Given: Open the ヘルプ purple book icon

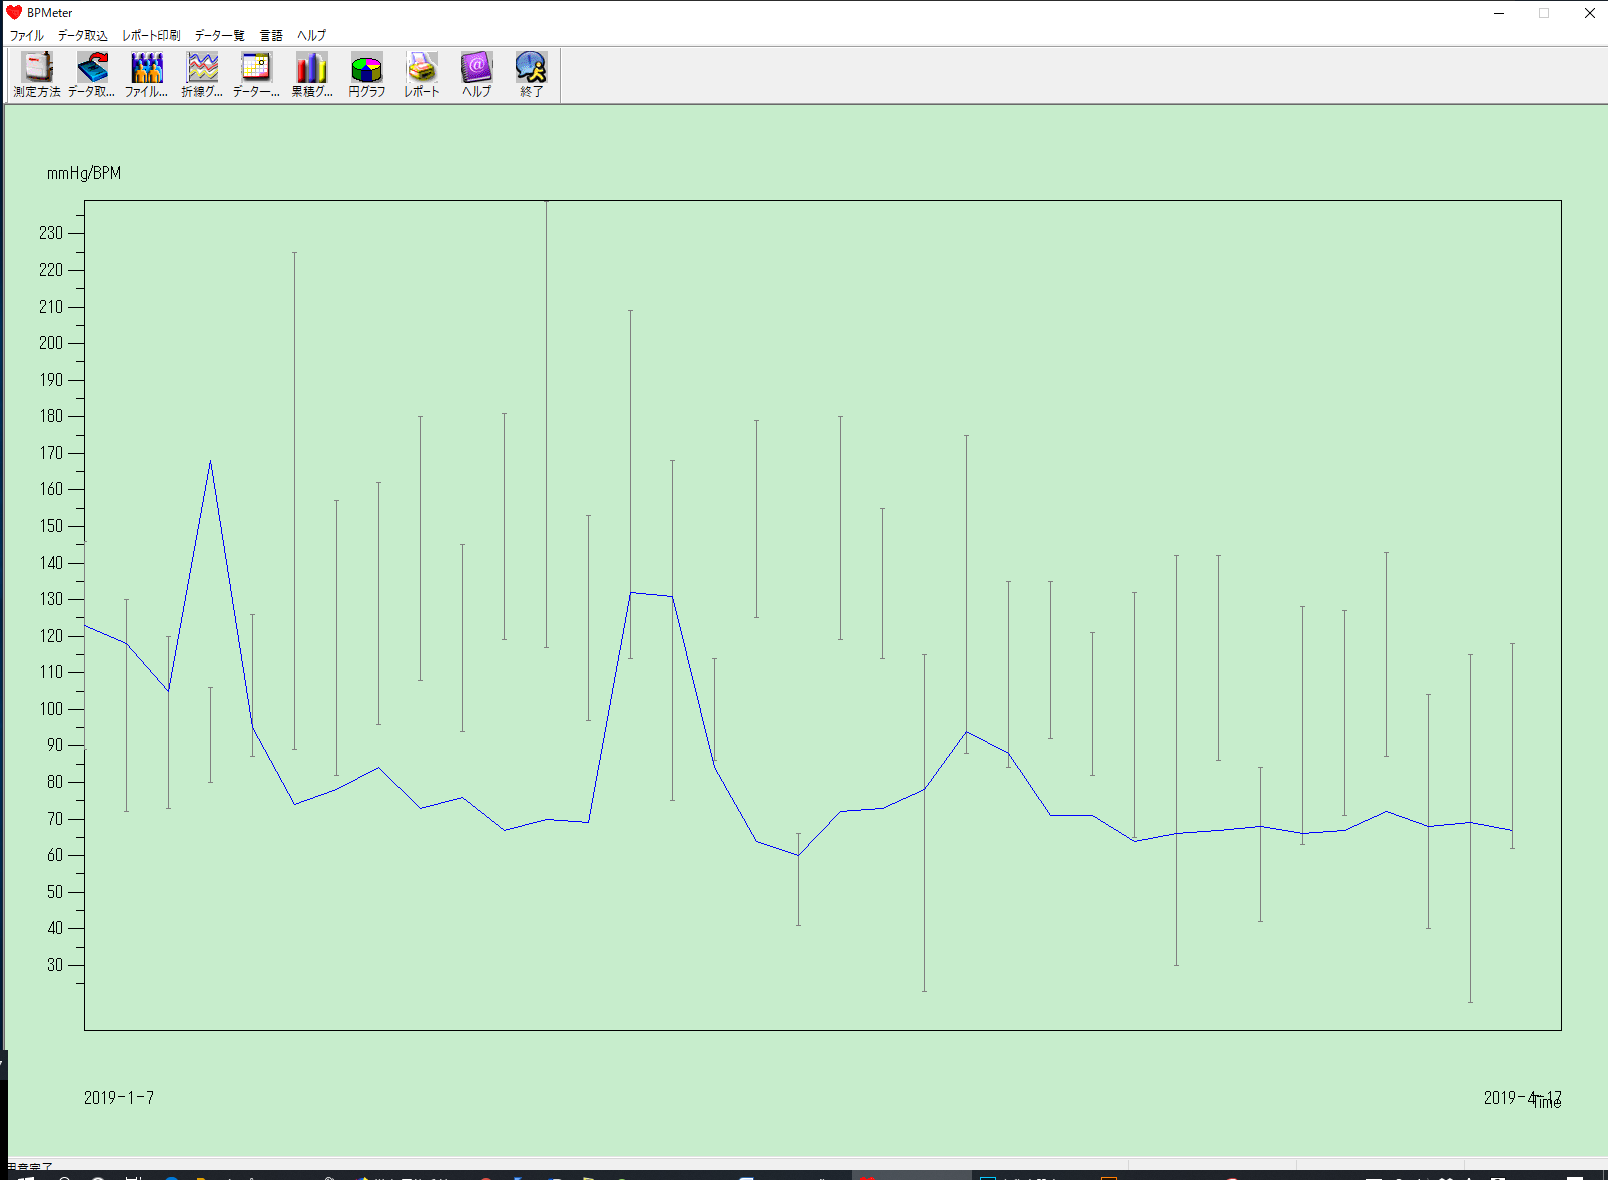Looking at the screenshot, I should point(477,75).
